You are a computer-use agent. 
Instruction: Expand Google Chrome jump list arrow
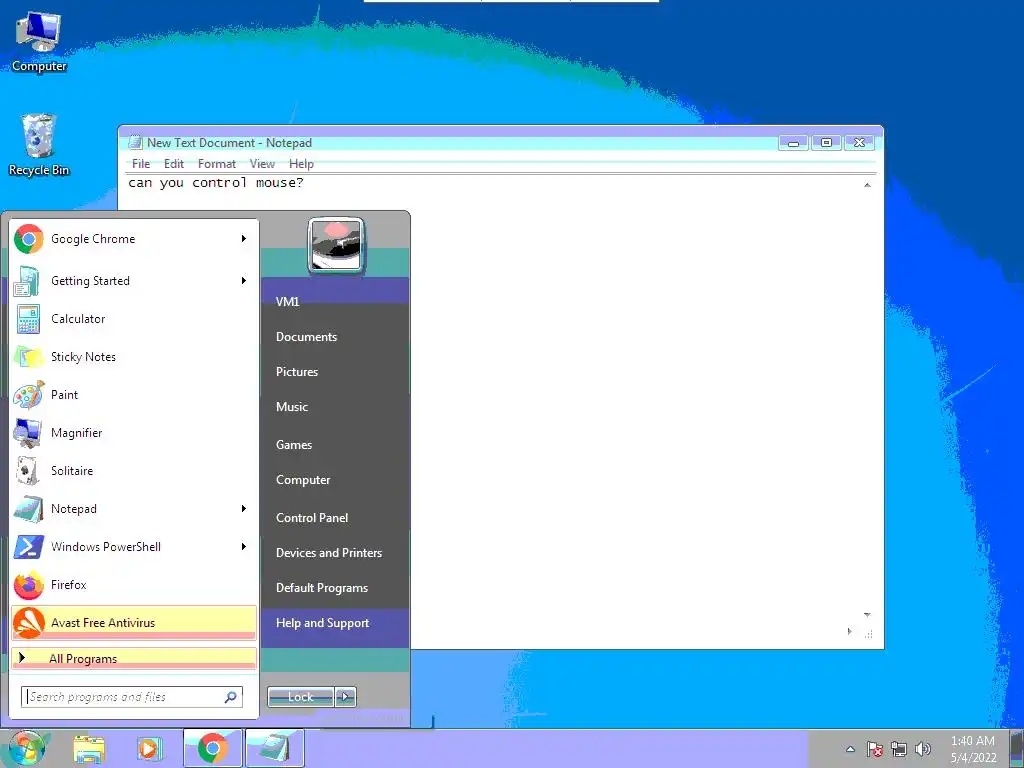point(244,239)
